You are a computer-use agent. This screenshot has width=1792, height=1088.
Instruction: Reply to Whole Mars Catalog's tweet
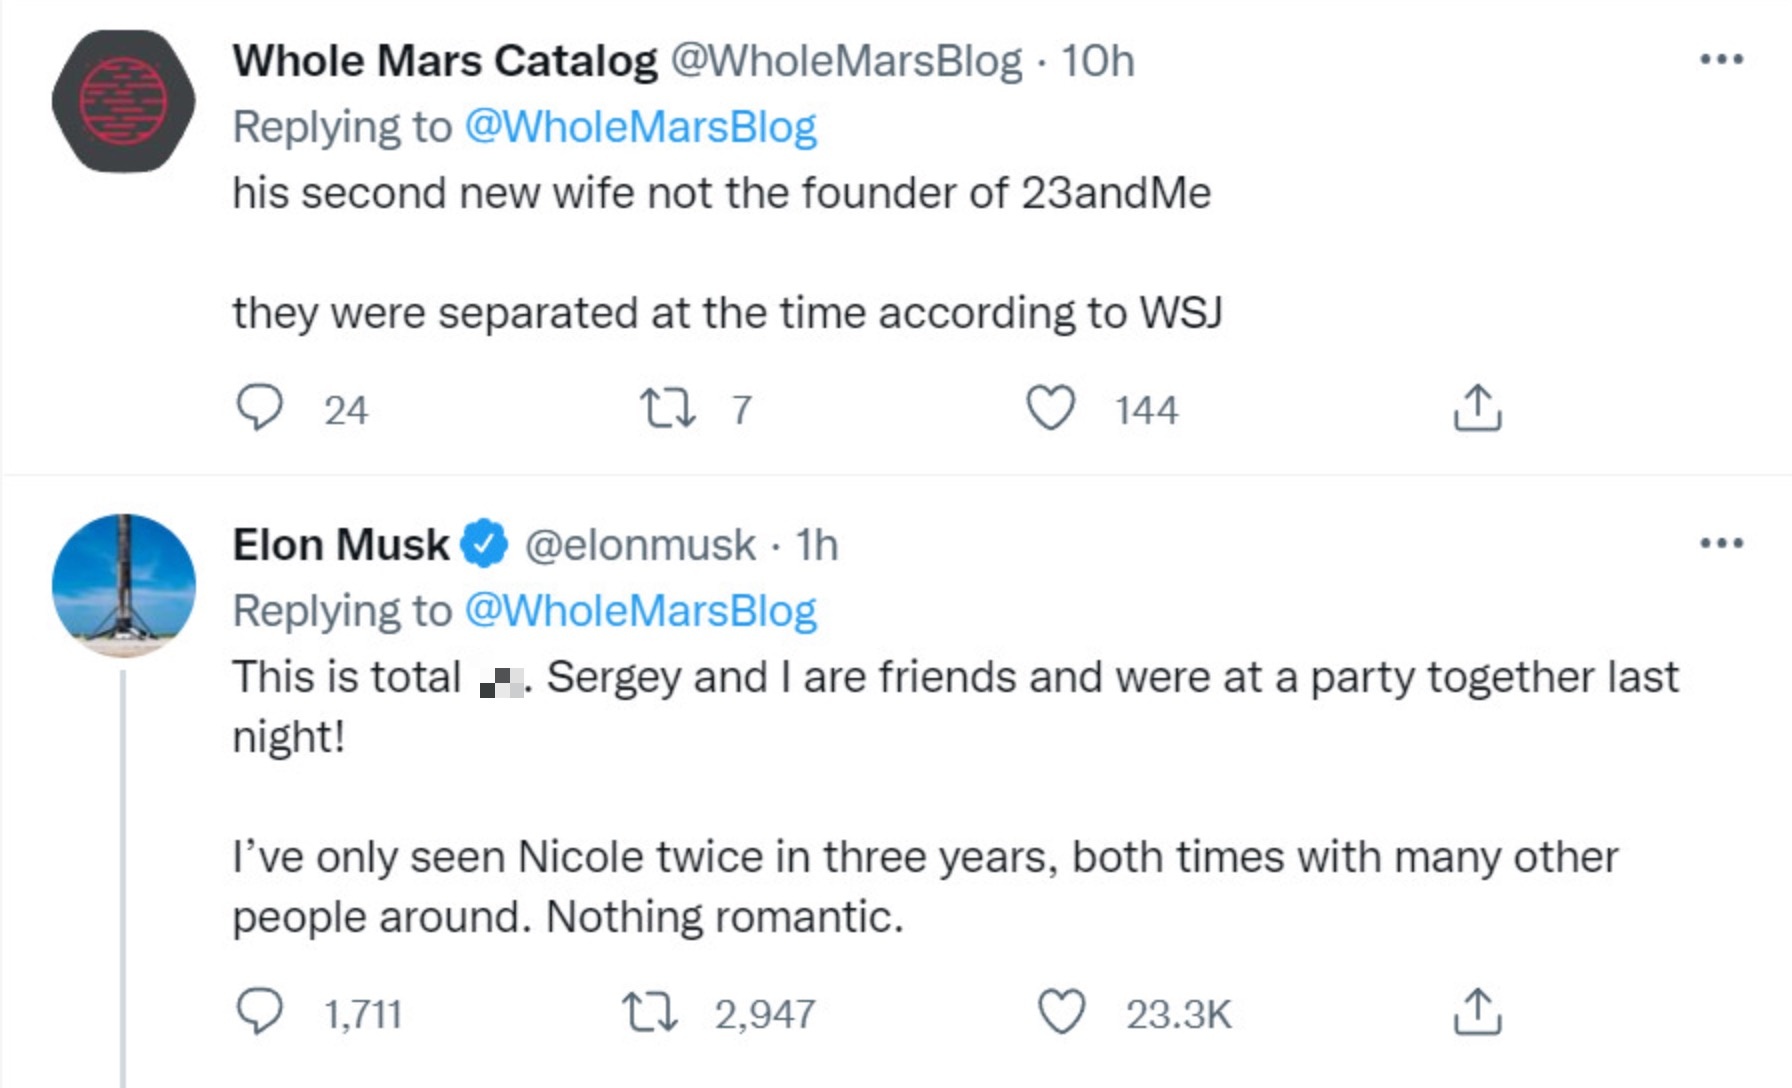tap(262, 405)
